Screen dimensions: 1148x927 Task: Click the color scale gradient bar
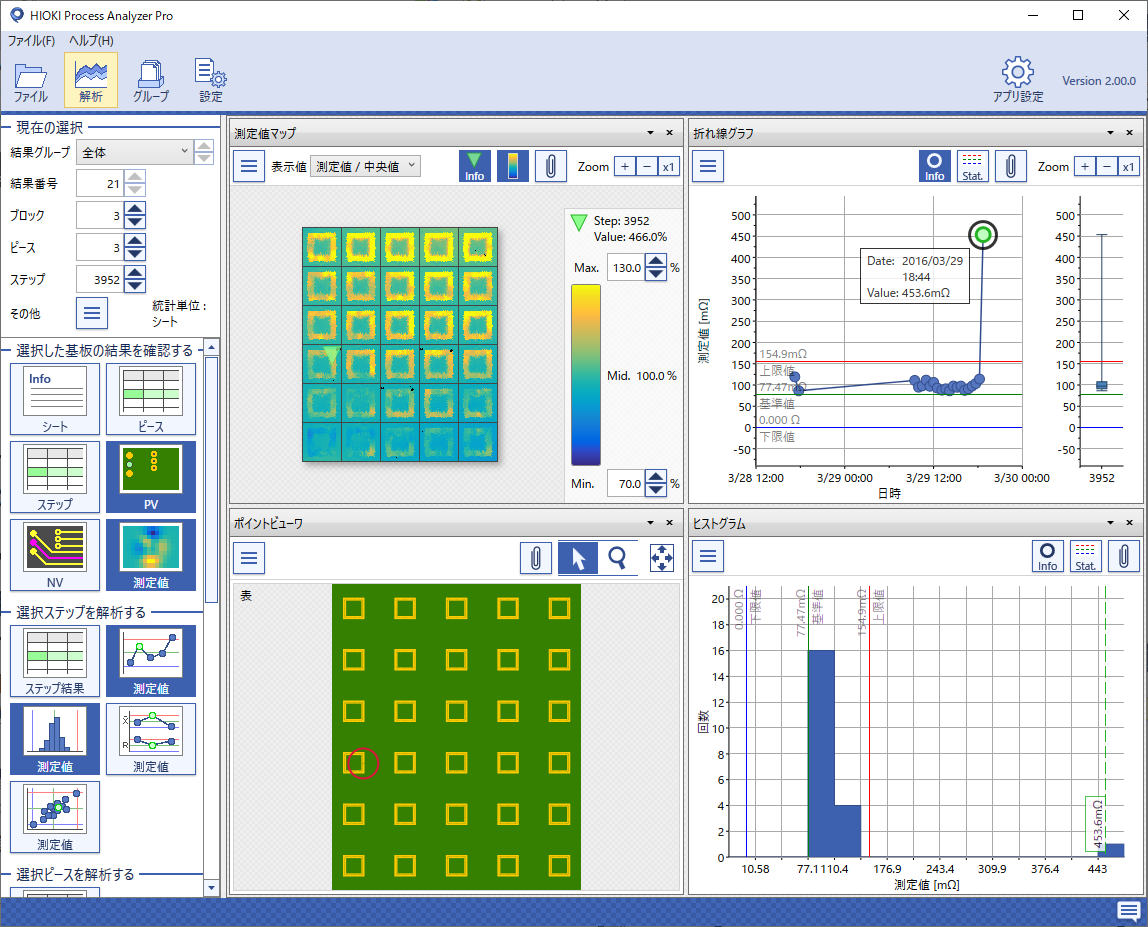[586, 375]
